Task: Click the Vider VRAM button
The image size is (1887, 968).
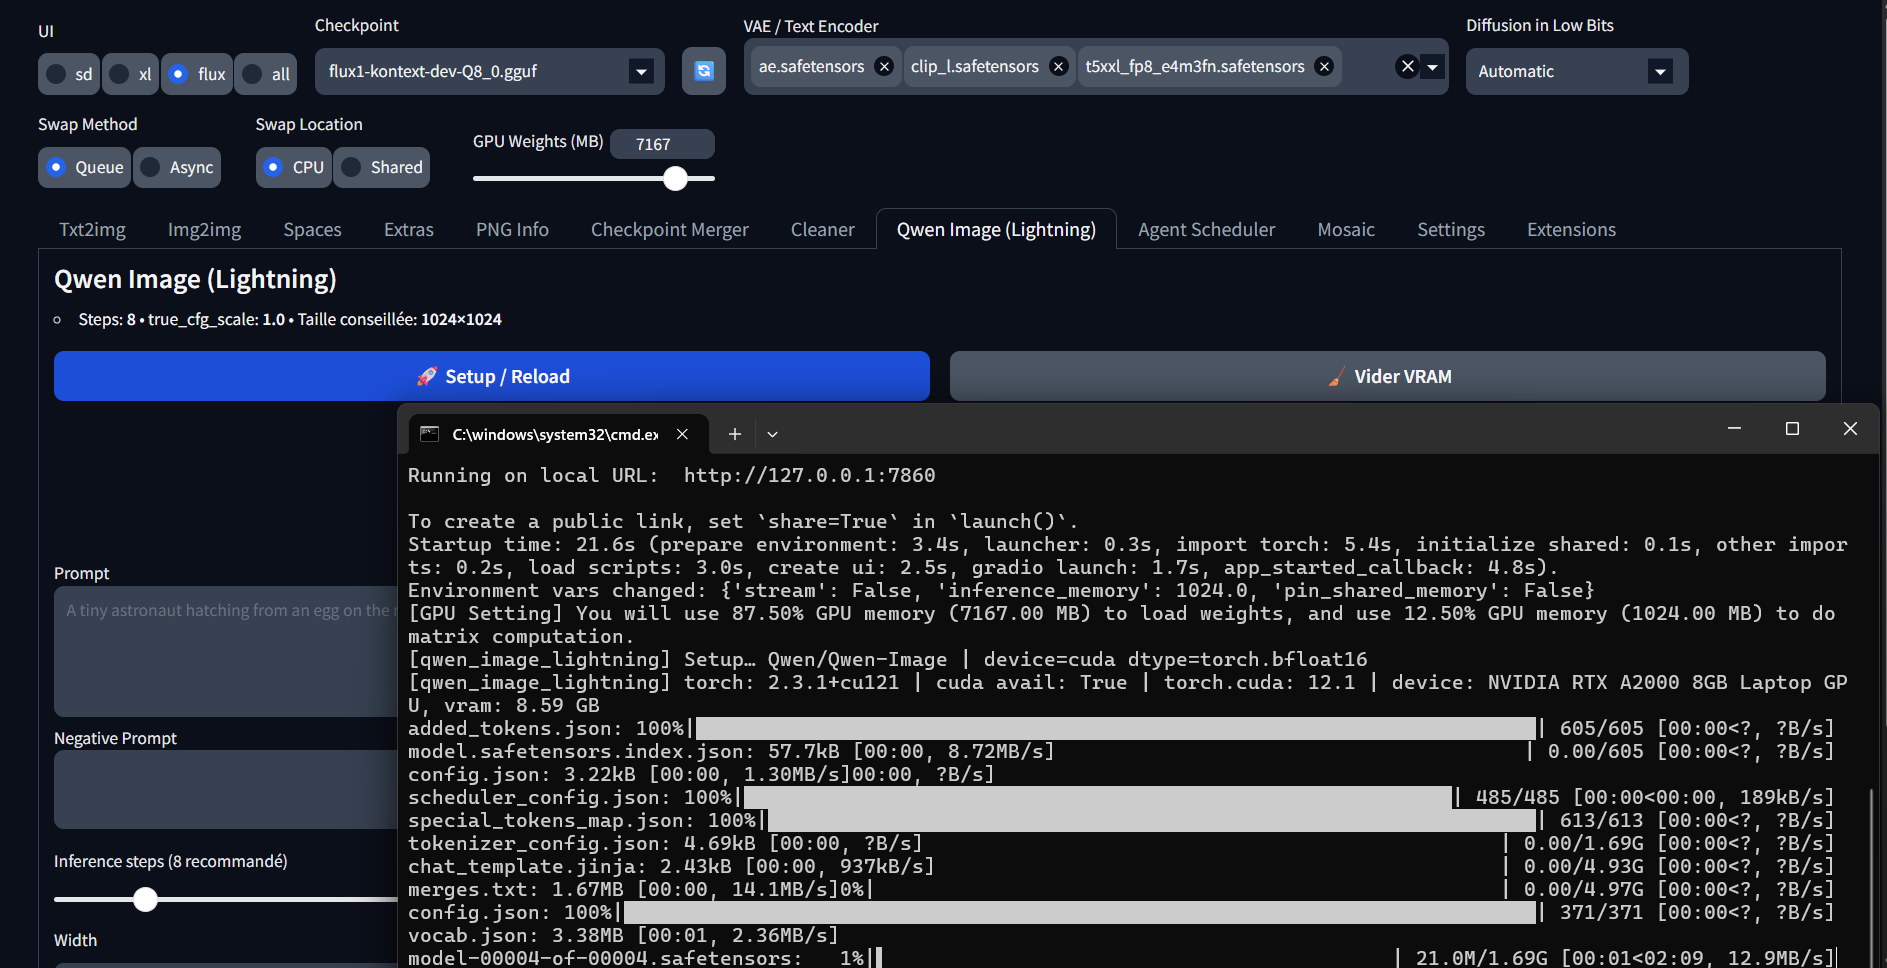Action: (x=1387, y=376)
